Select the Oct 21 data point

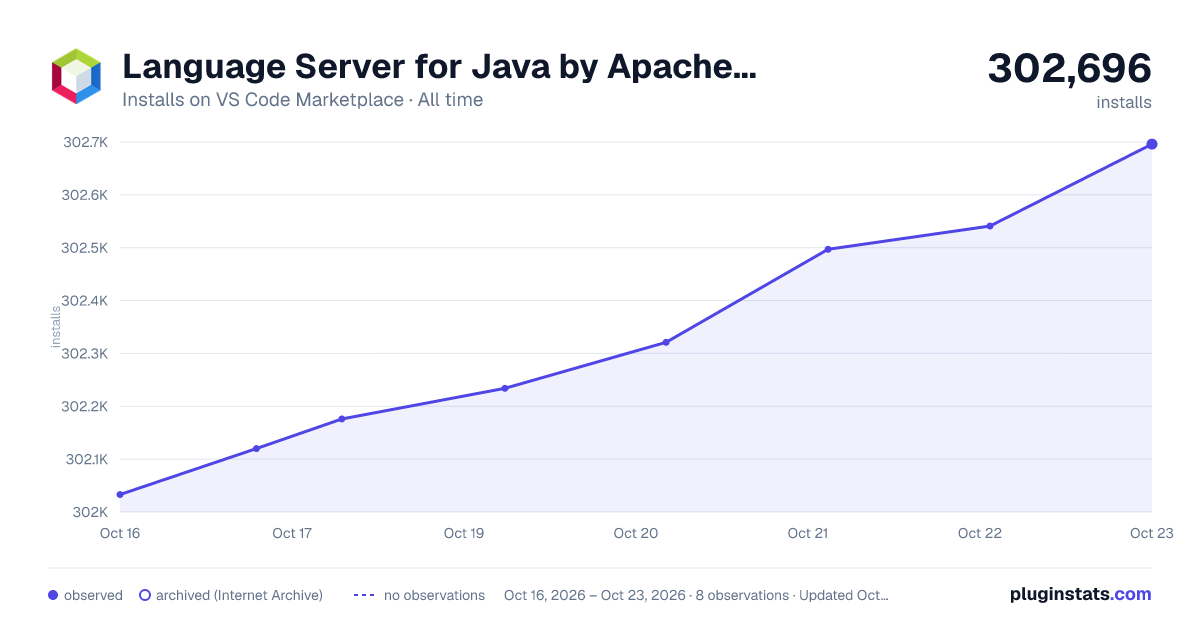tap(828, 249)
